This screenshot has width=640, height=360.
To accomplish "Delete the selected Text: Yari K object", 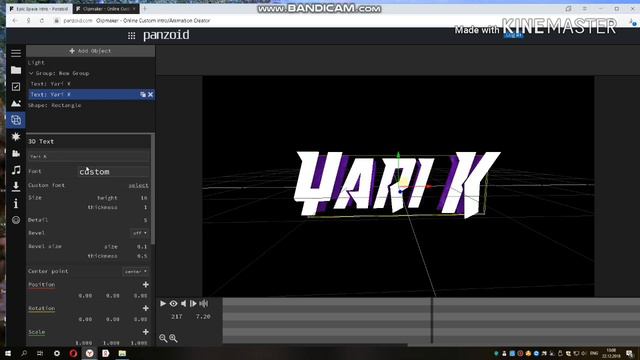I will [150, 94].
